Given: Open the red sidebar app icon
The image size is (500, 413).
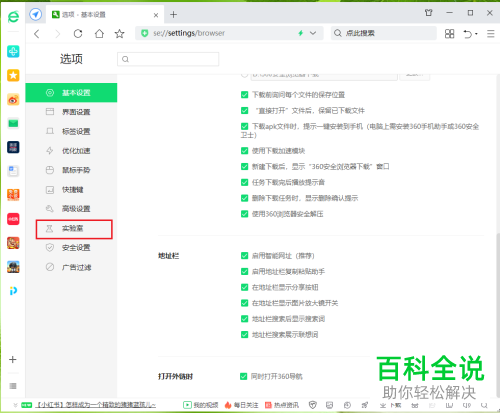Looking at the screenshot, I should tap(13, 219).
